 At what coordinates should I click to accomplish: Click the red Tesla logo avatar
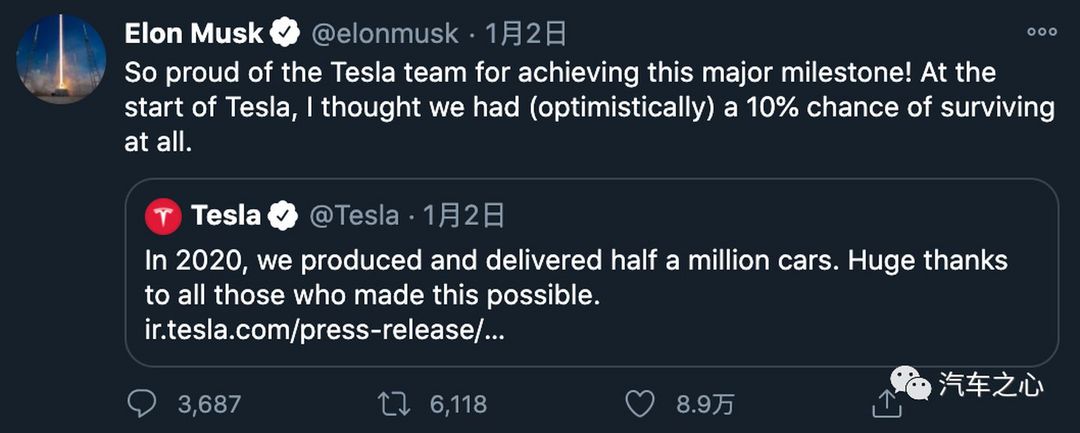point(163,217)
